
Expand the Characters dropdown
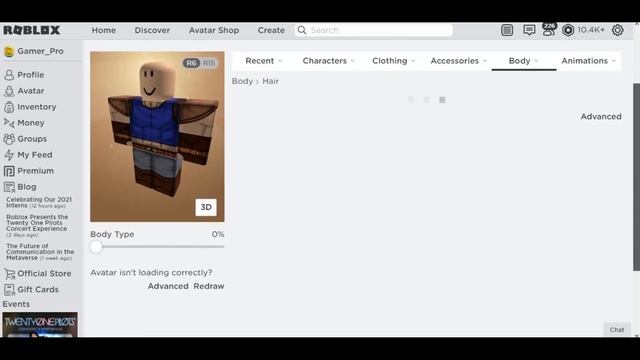pos(329,61)
